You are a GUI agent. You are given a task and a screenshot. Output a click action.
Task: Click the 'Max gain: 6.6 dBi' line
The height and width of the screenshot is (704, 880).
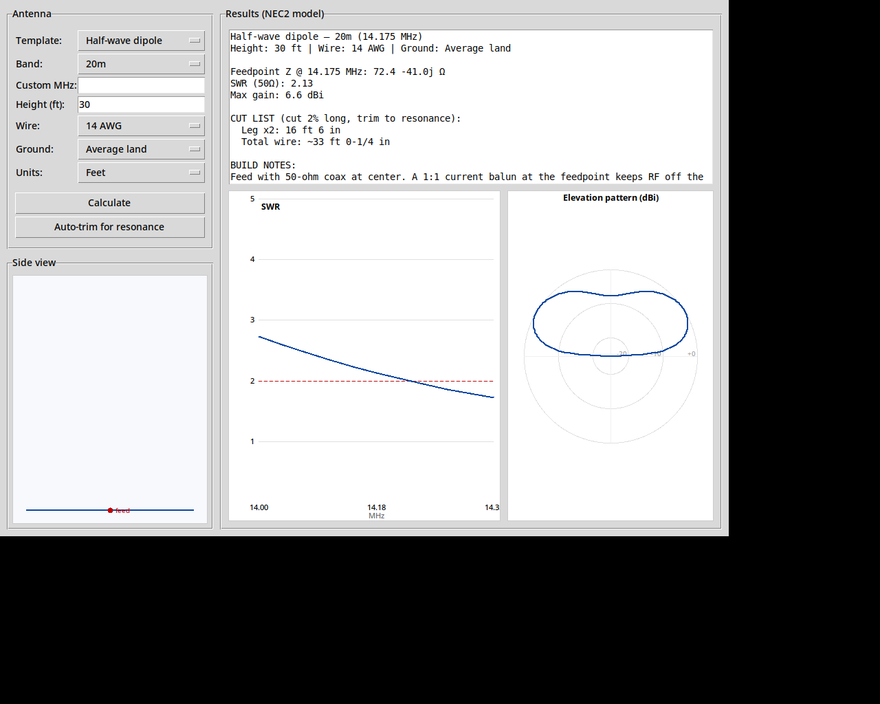277,95
